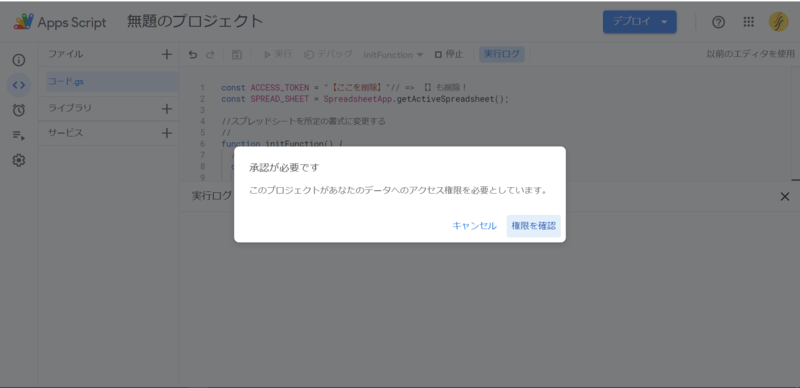
Task: Click キャンセル in the authorization dialog
Action: point(474,226)
